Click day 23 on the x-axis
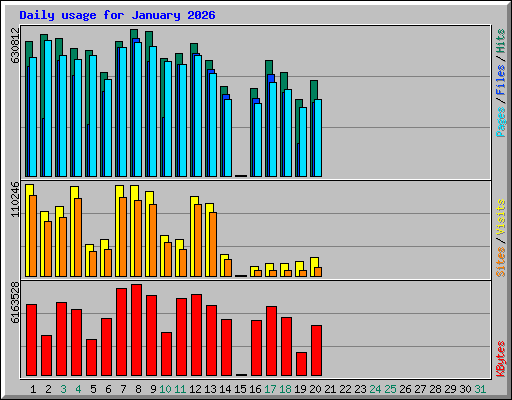 (x=360, y=389)
